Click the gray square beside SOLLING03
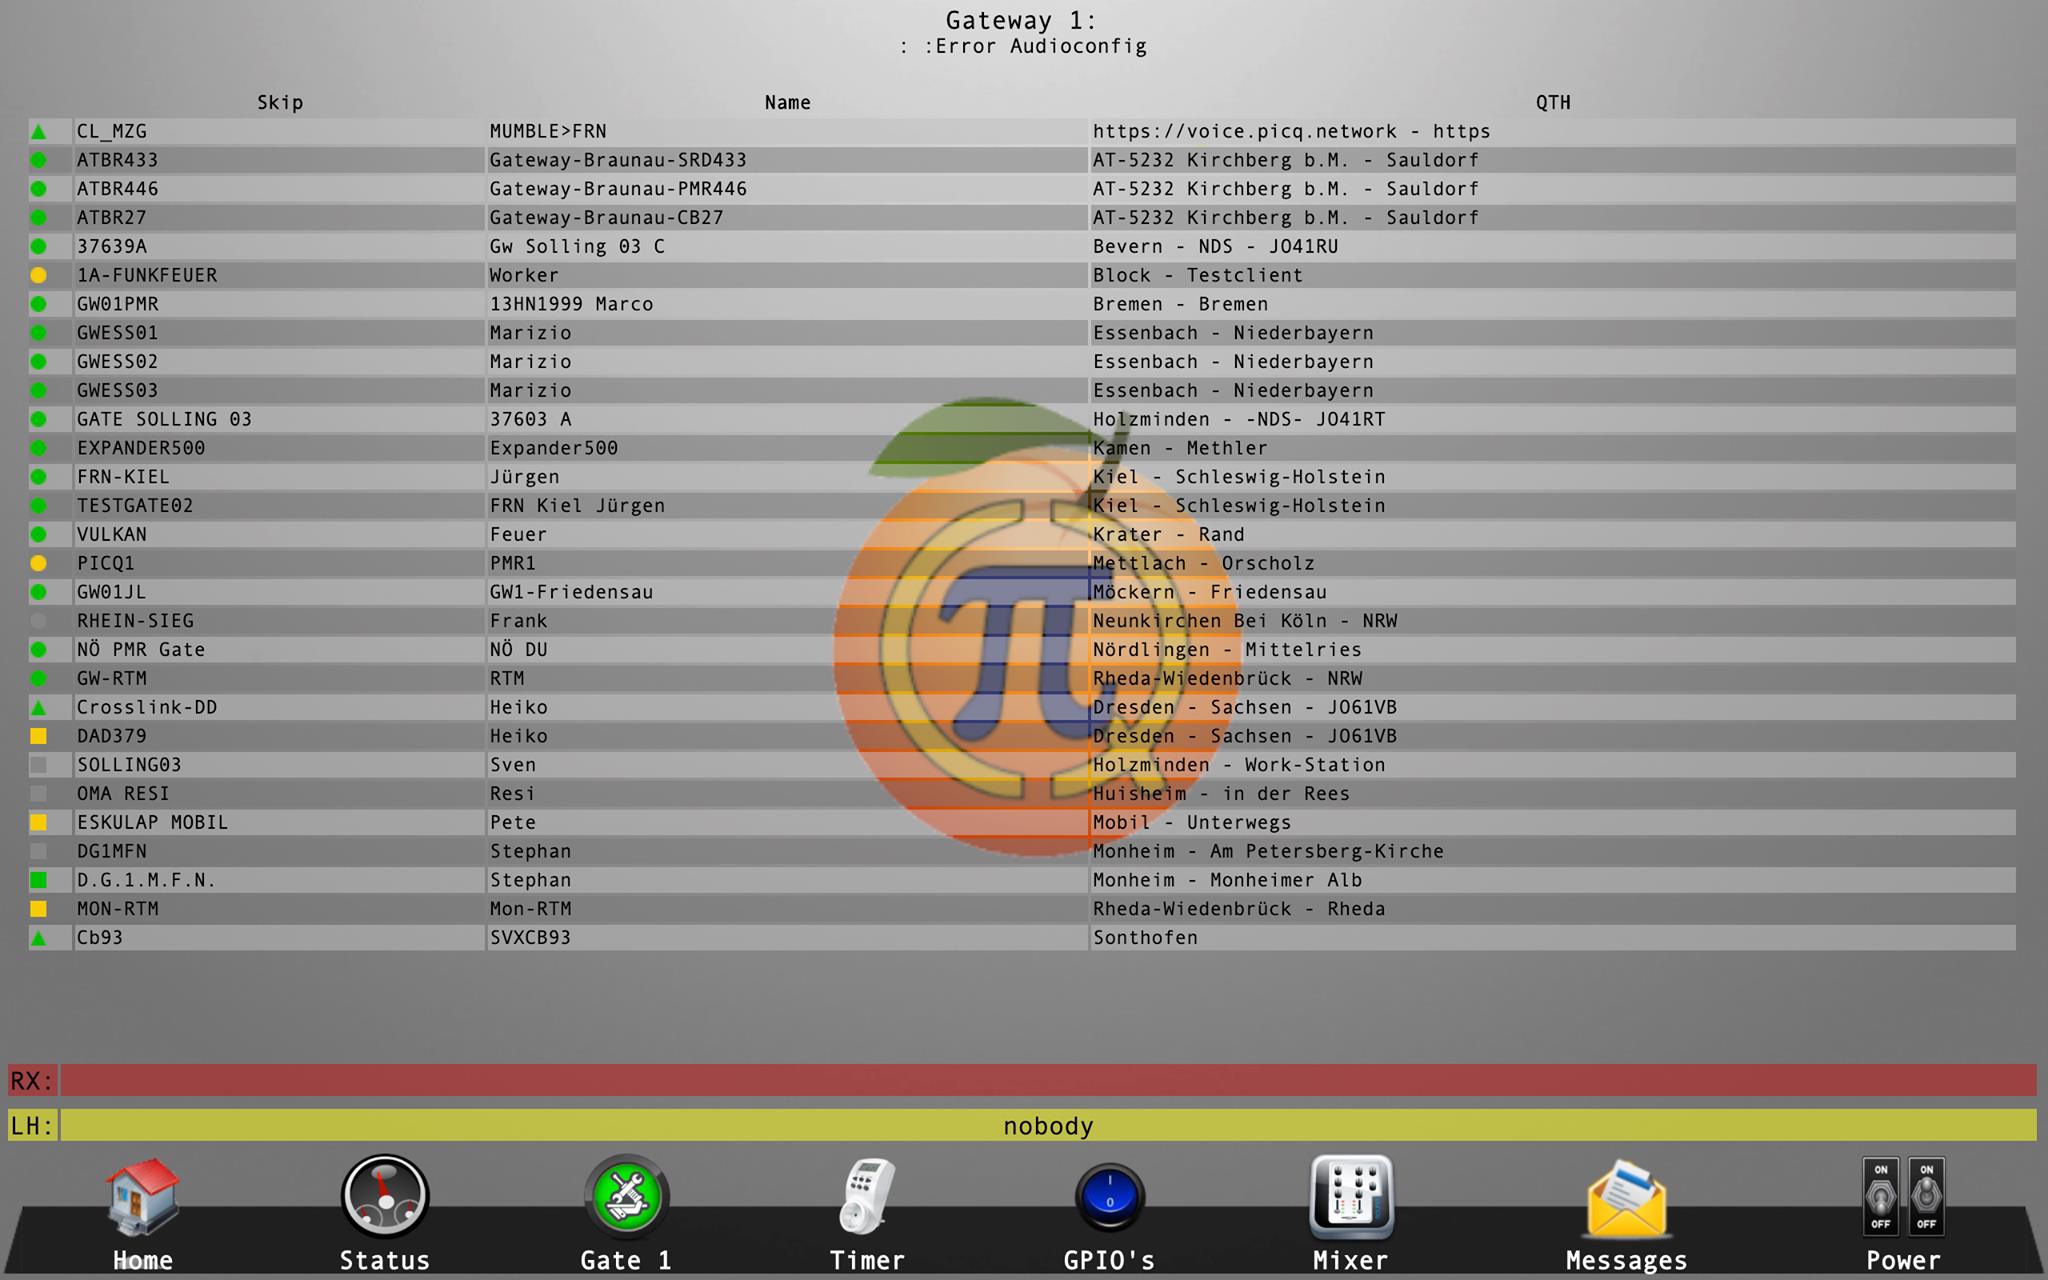The height and width of the screenshot is (1280, 2048). [x=39, y=765]
